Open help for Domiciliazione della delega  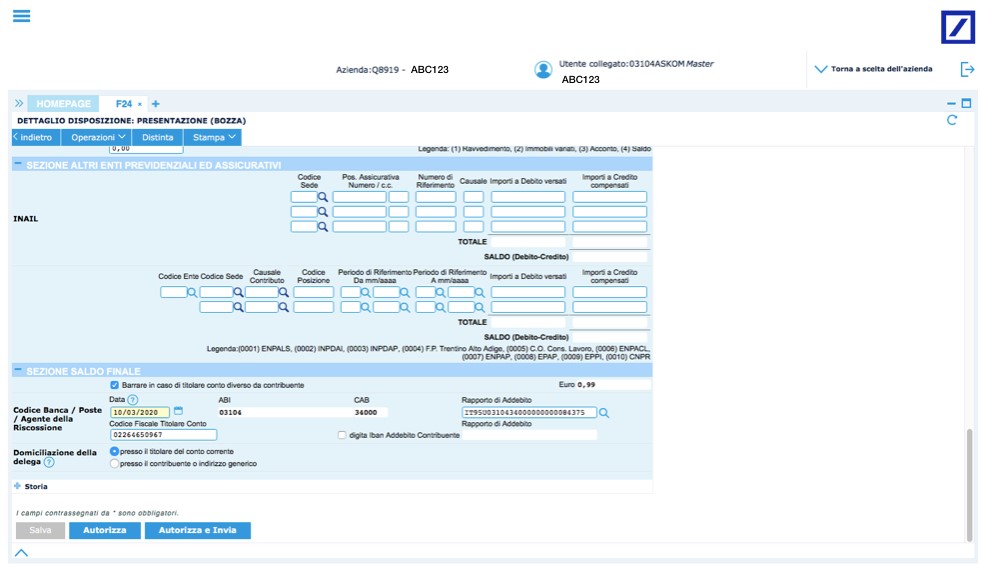pyautogui.click(x=49, y=462)
